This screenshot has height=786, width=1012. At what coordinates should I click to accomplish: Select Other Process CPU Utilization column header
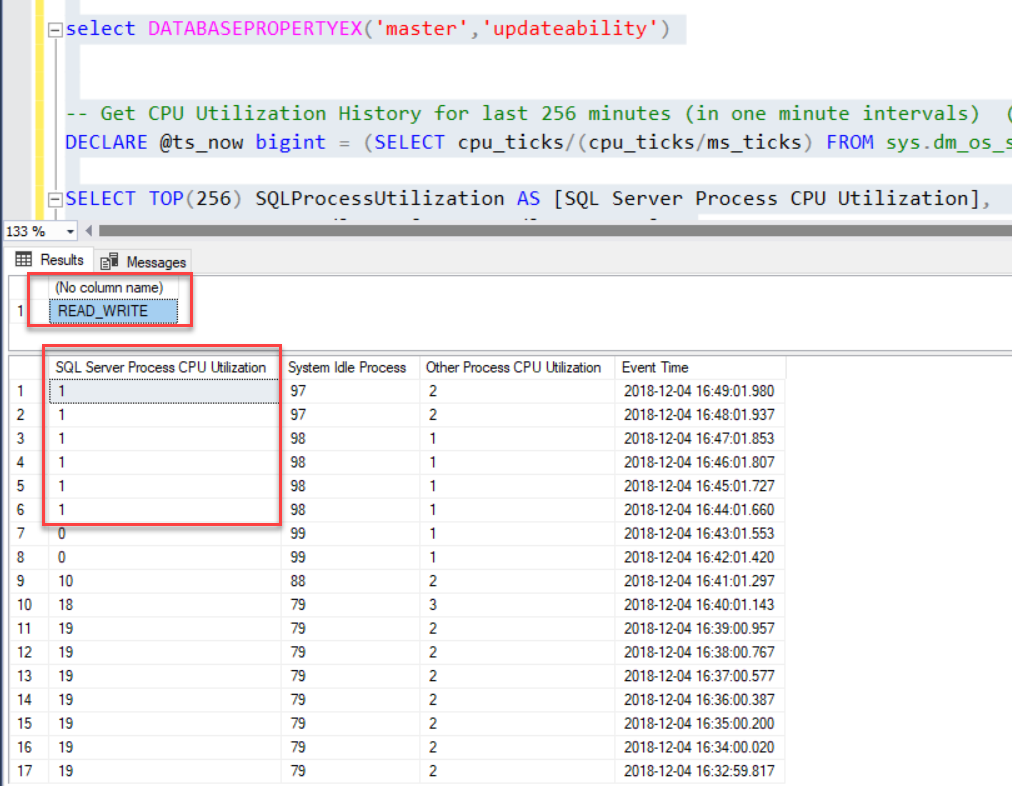[513, 367]
